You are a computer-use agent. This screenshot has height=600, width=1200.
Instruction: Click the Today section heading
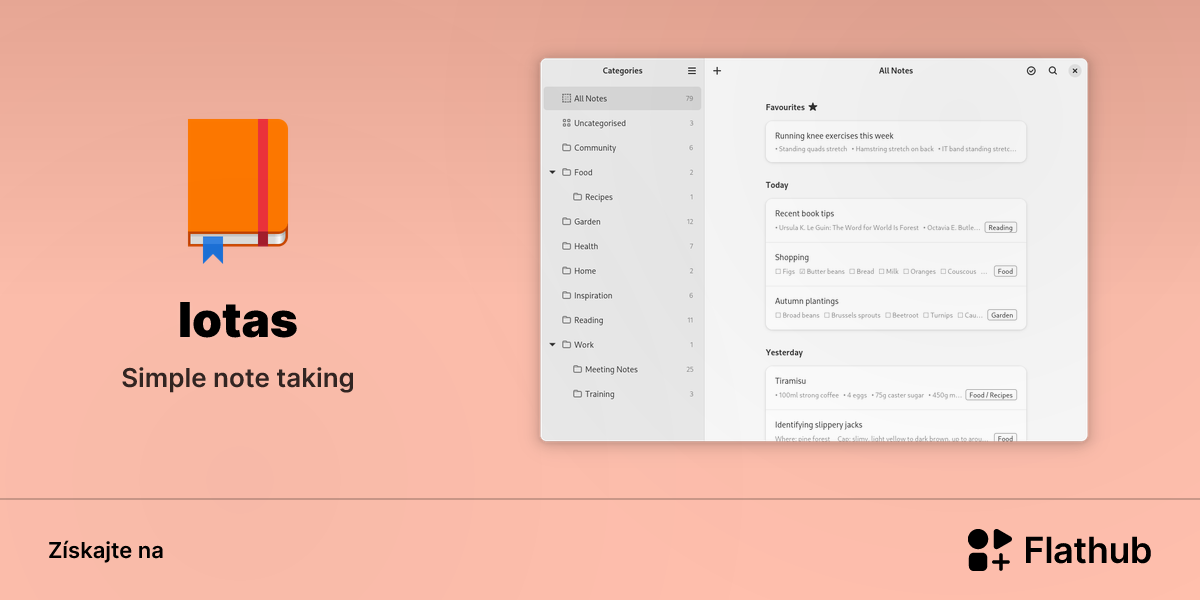point(777,185)
